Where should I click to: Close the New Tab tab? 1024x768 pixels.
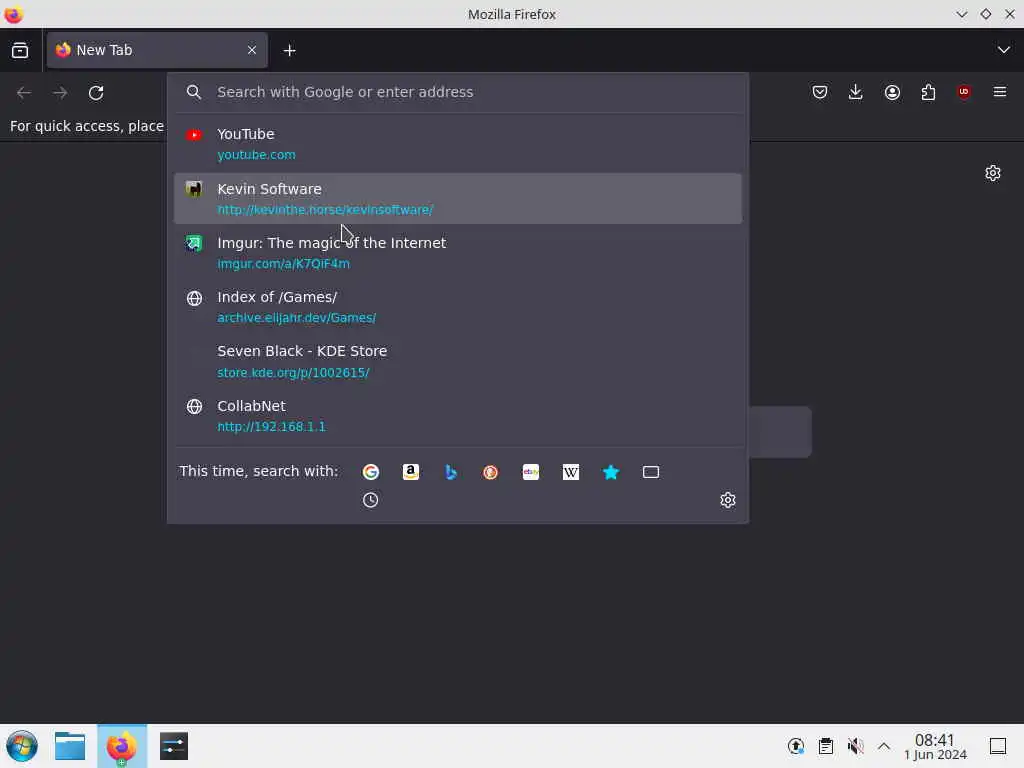click(252, 50)
